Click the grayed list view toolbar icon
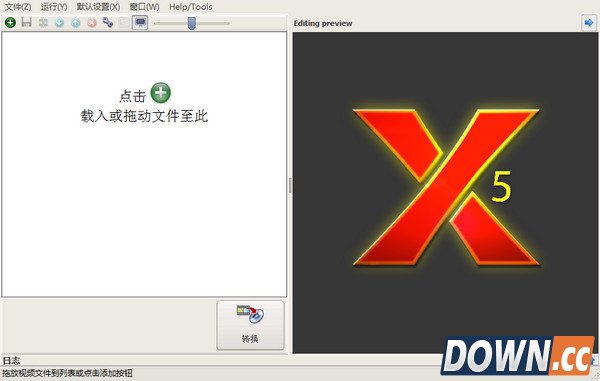The width and height of the screenshot is (600, 381). 124,23
